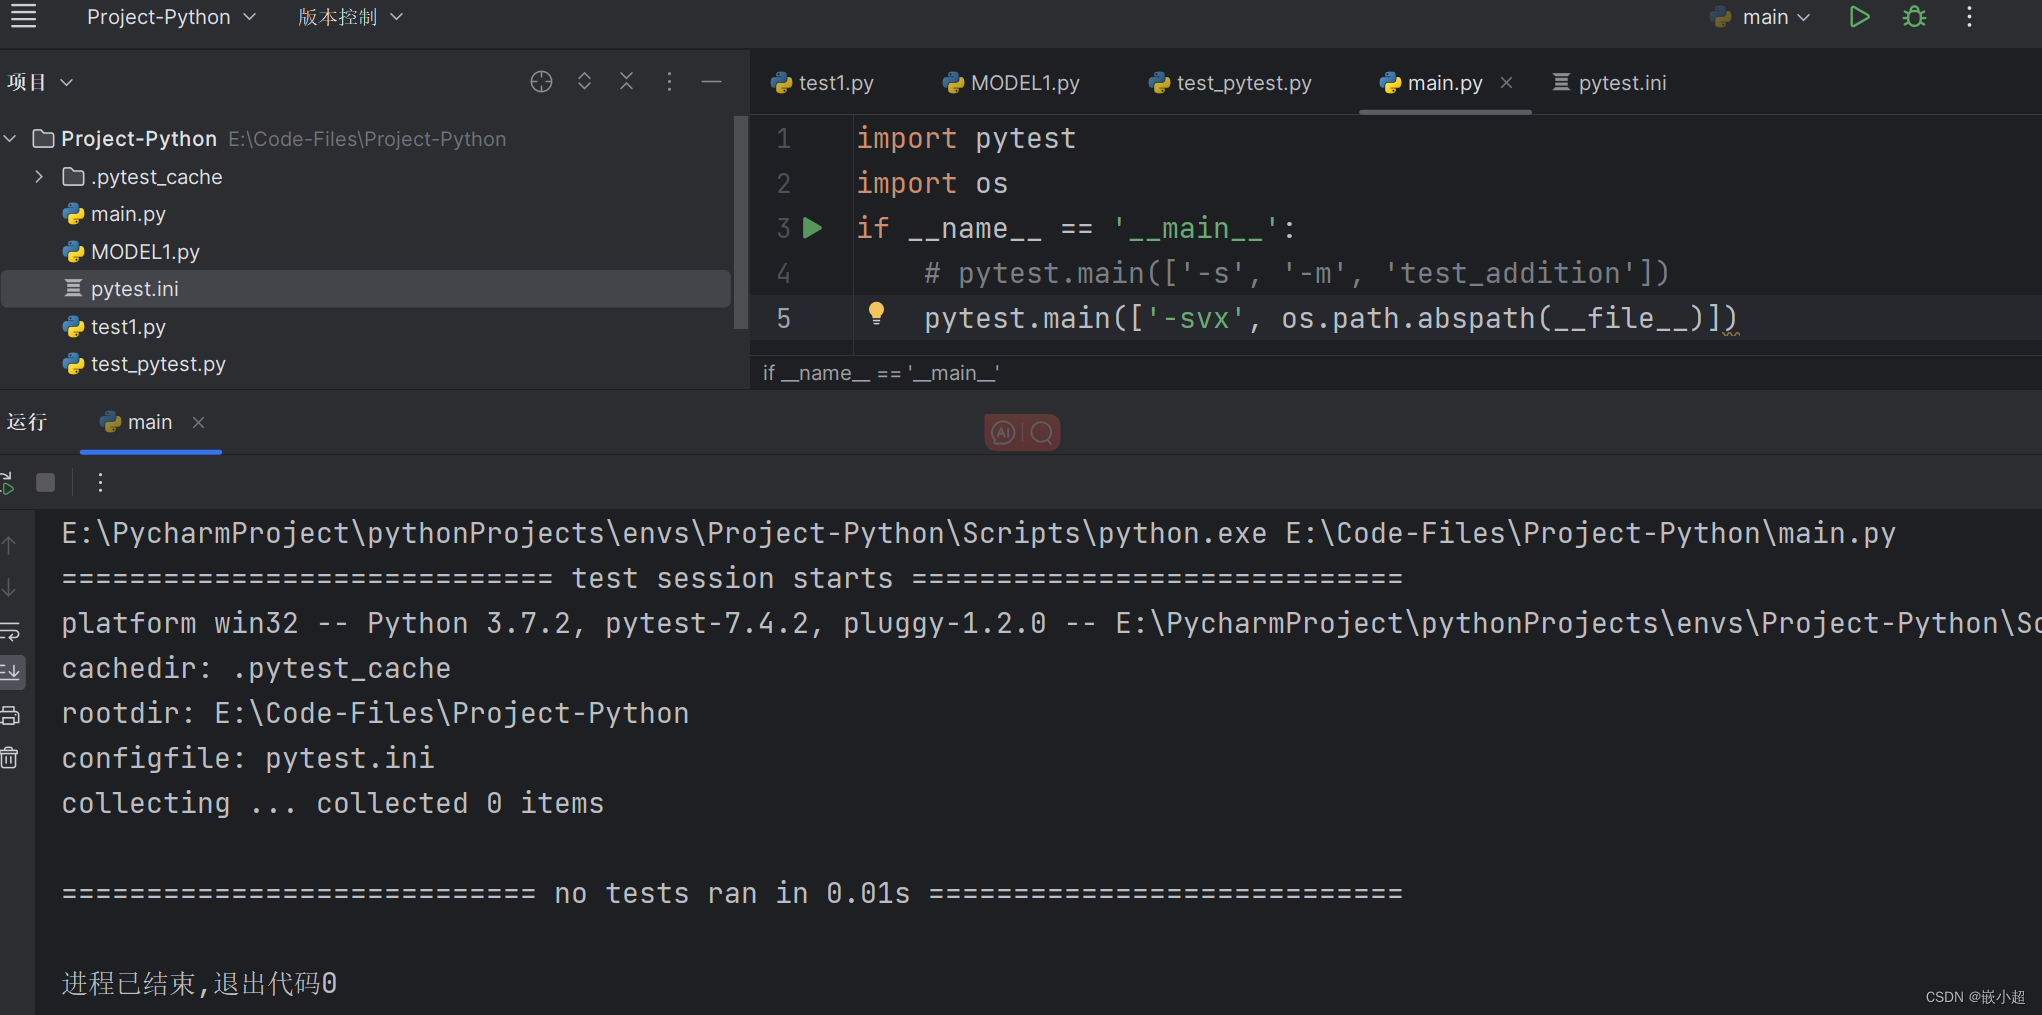Click the scroll up arrow in console gutter
The width and height of the screenshot is (2042, 1015).
[x=9, y=546]
